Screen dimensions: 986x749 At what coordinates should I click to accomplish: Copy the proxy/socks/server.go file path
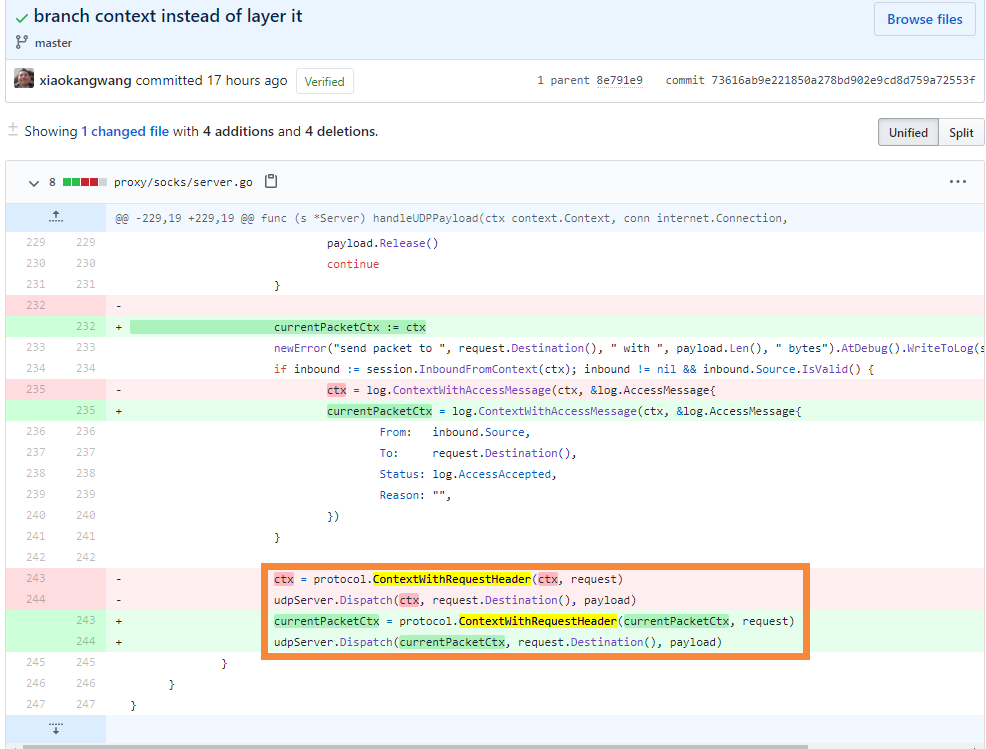(271, 181)
